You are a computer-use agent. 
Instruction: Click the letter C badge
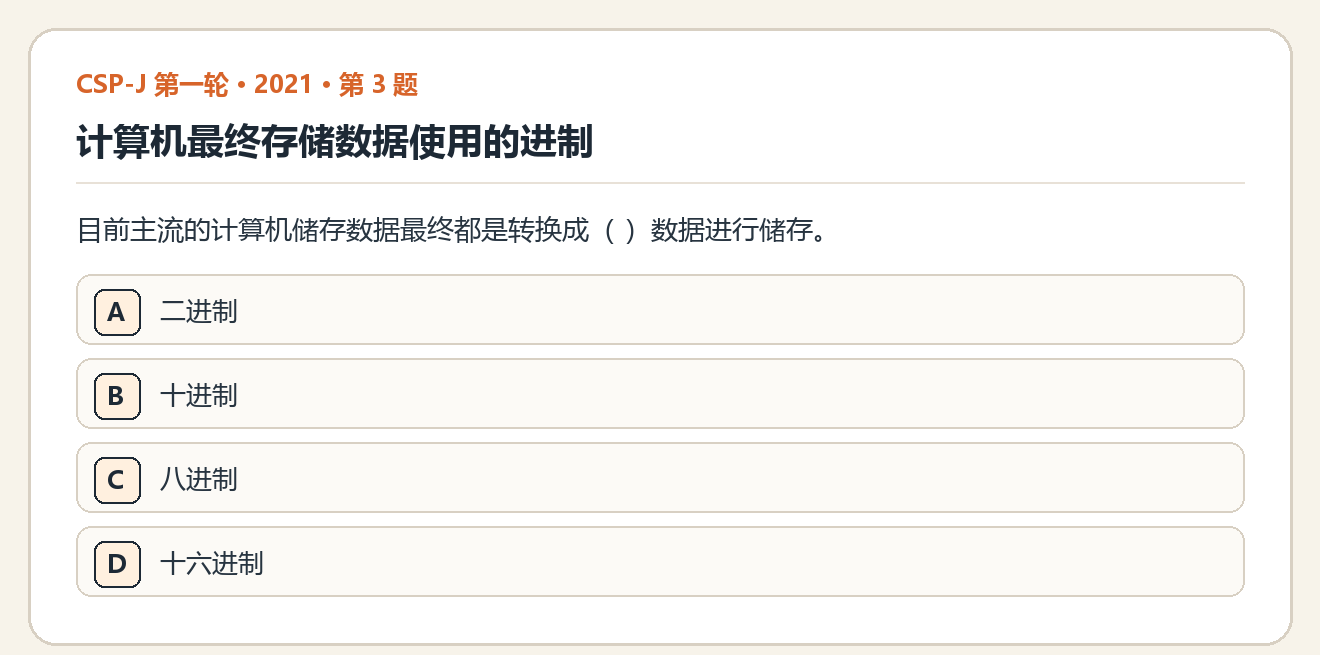pos(117,479)
